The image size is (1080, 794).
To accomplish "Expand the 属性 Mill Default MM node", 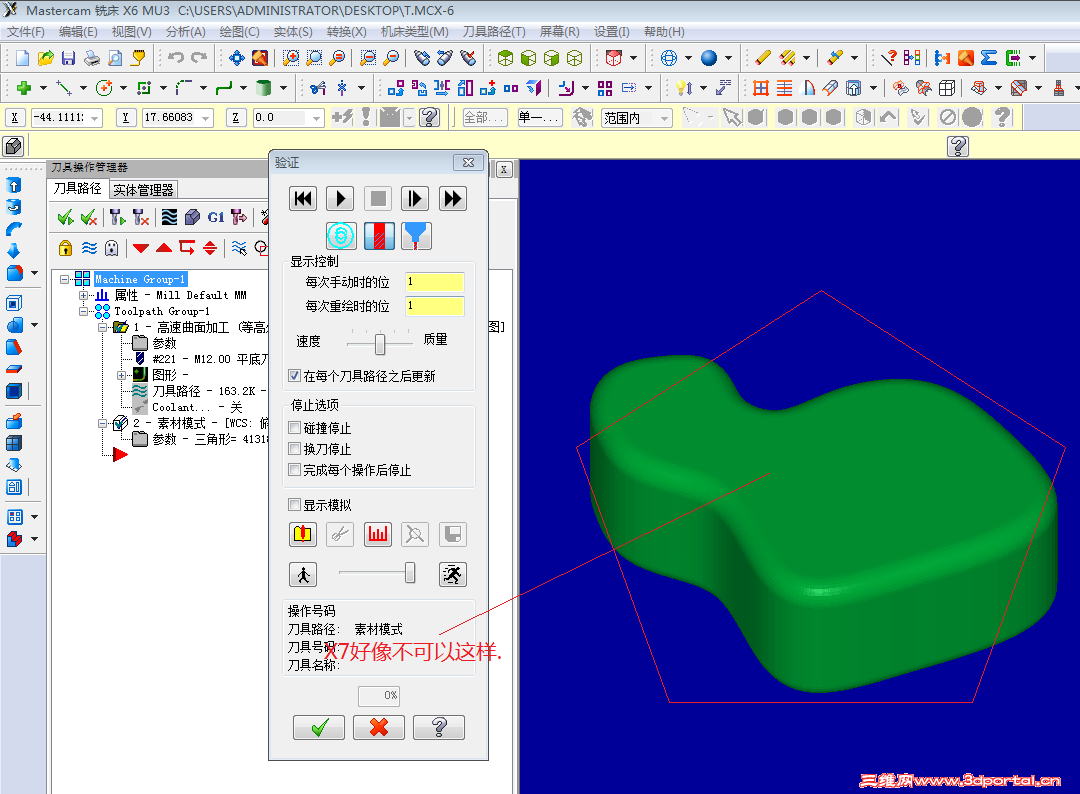I will (83, 295).
